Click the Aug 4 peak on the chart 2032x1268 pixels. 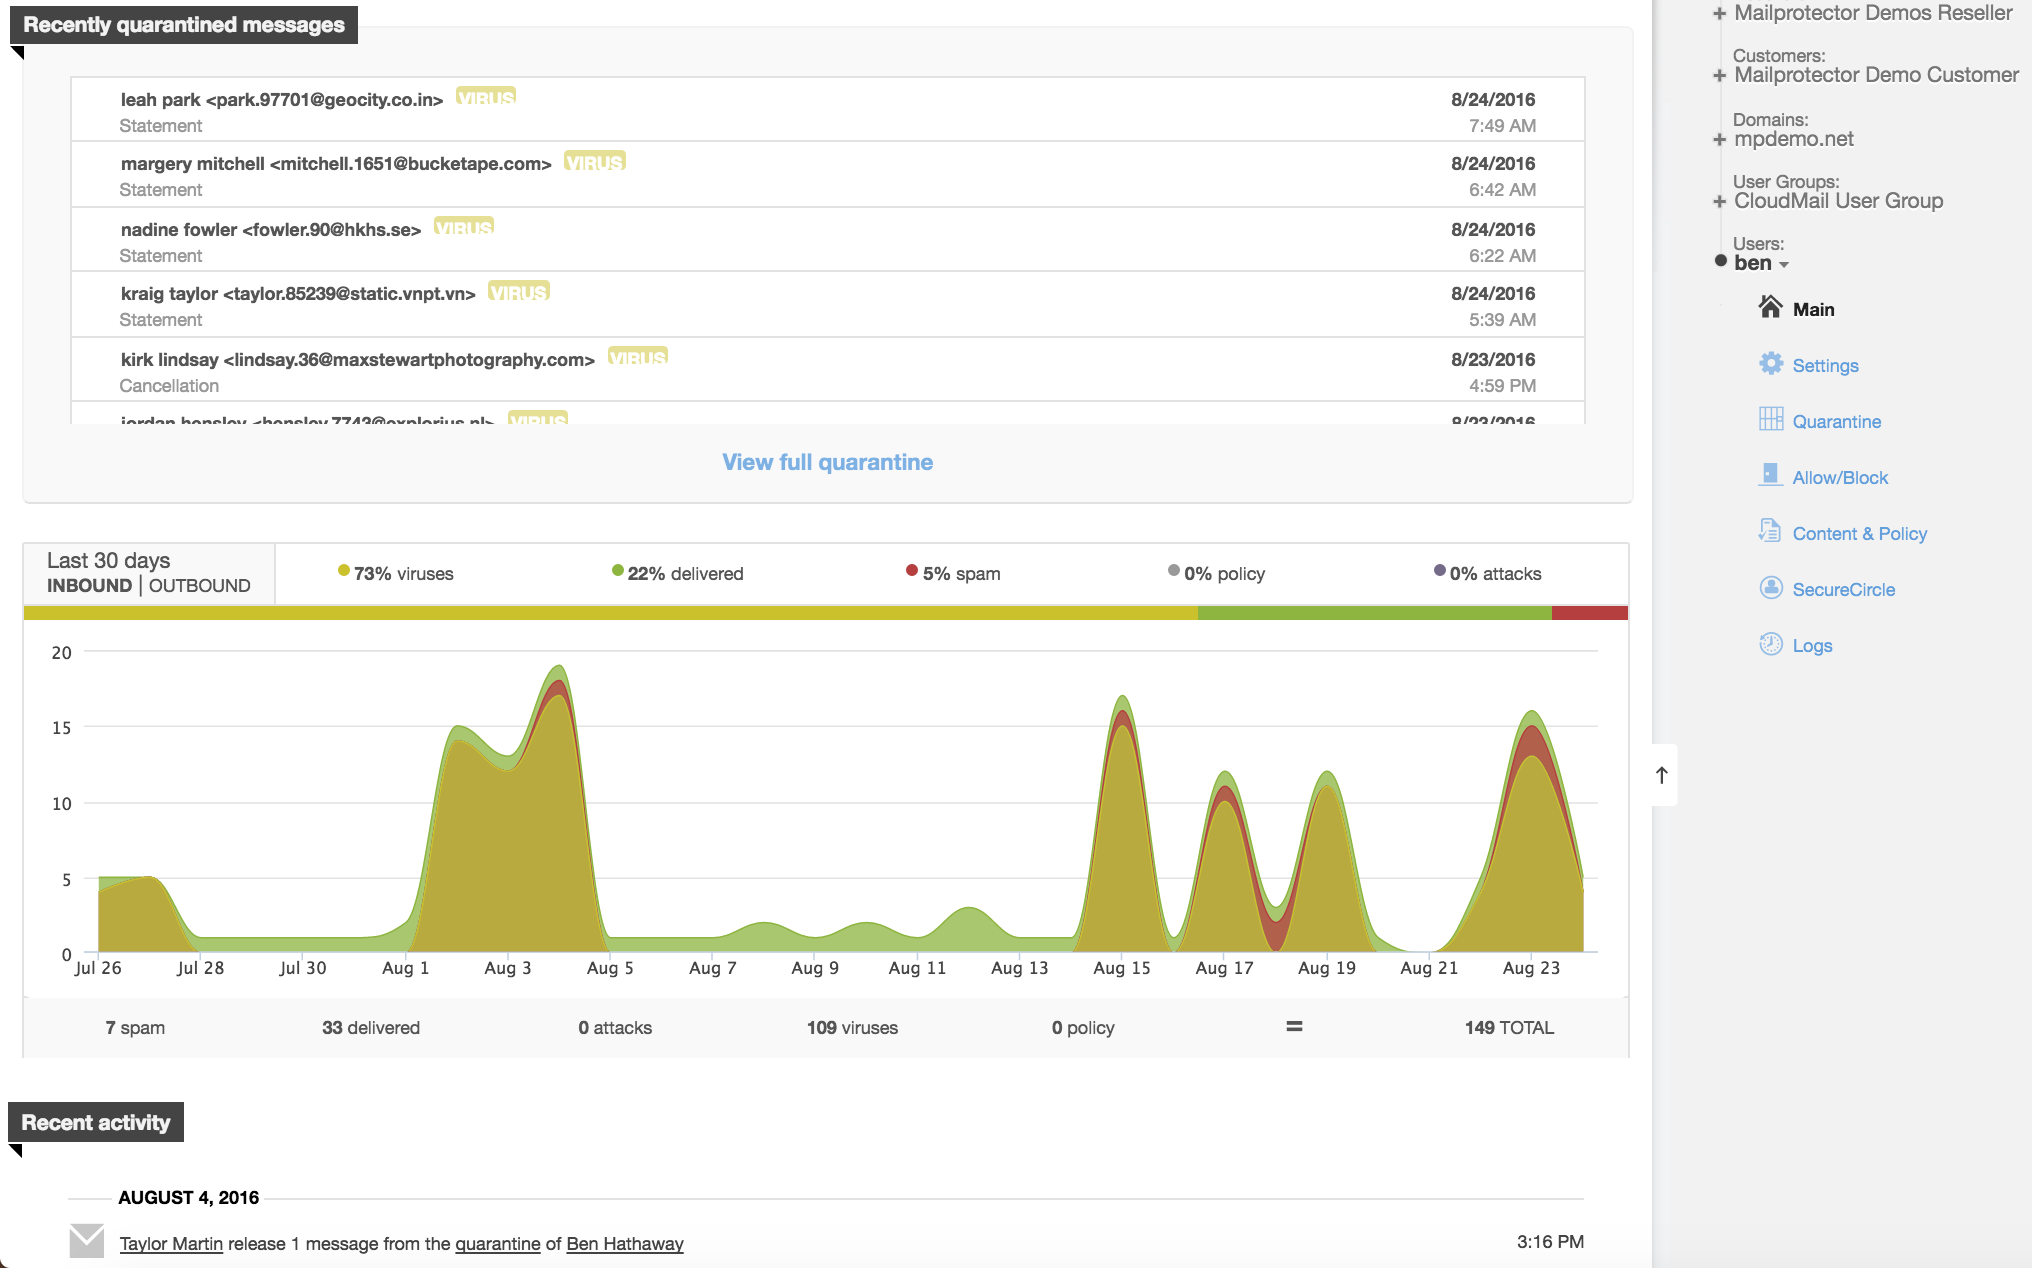(559, 668)
